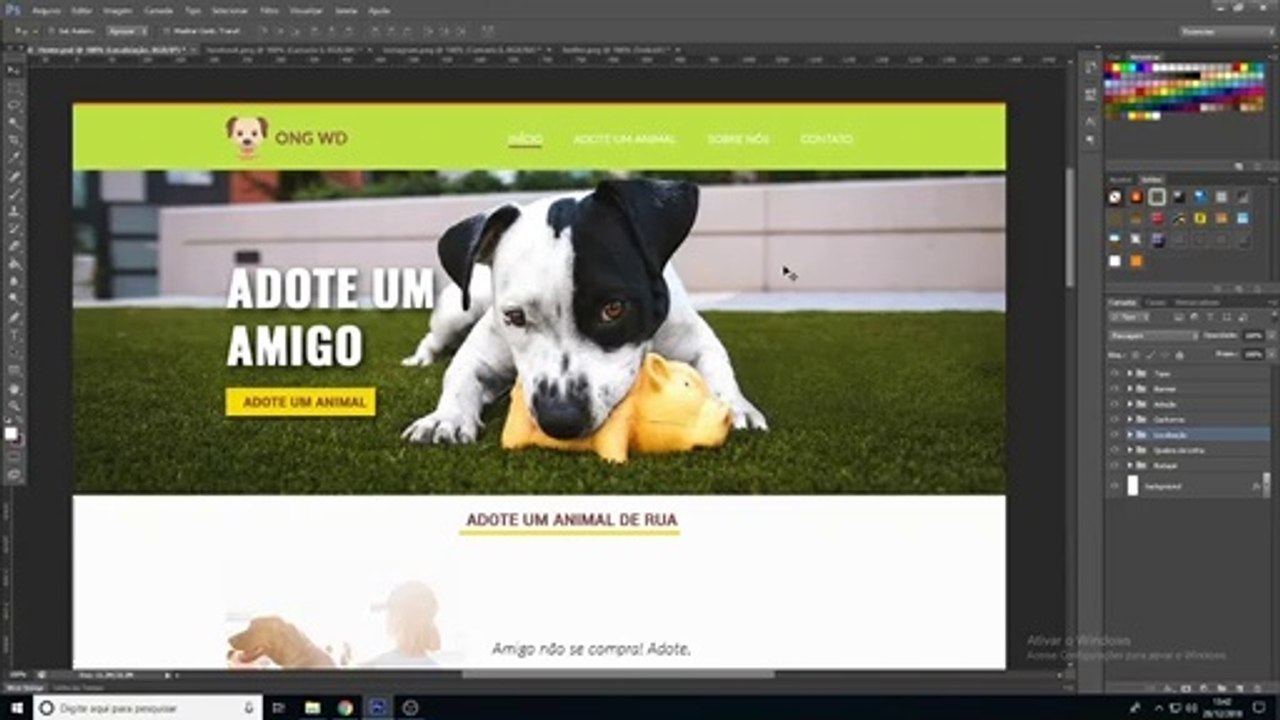Click the Opacity value field

pos(1253,336)
